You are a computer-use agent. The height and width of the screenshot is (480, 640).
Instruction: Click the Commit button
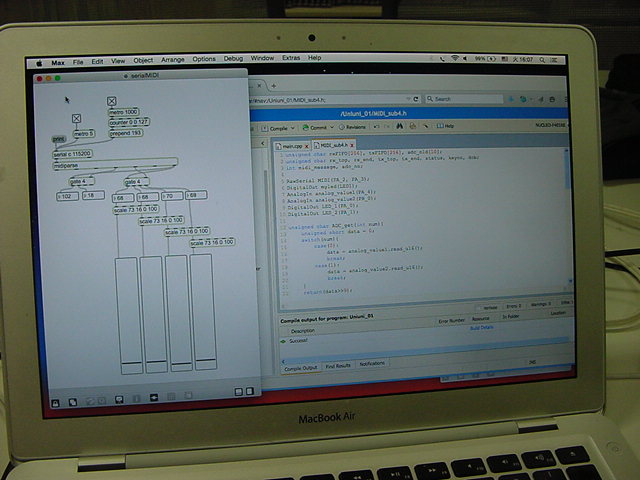click(x=315, y=127)
